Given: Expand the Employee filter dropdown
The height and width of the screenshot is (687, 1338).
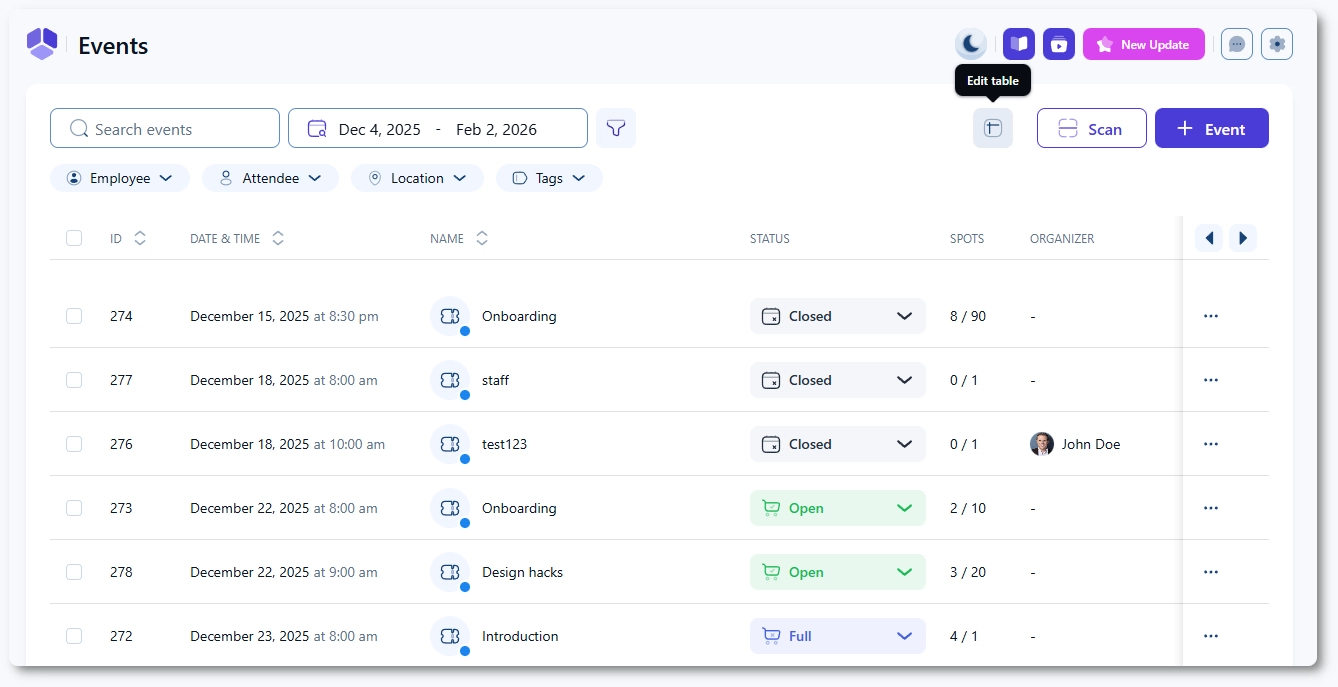Looking at the screenshot, I should 119,178.
